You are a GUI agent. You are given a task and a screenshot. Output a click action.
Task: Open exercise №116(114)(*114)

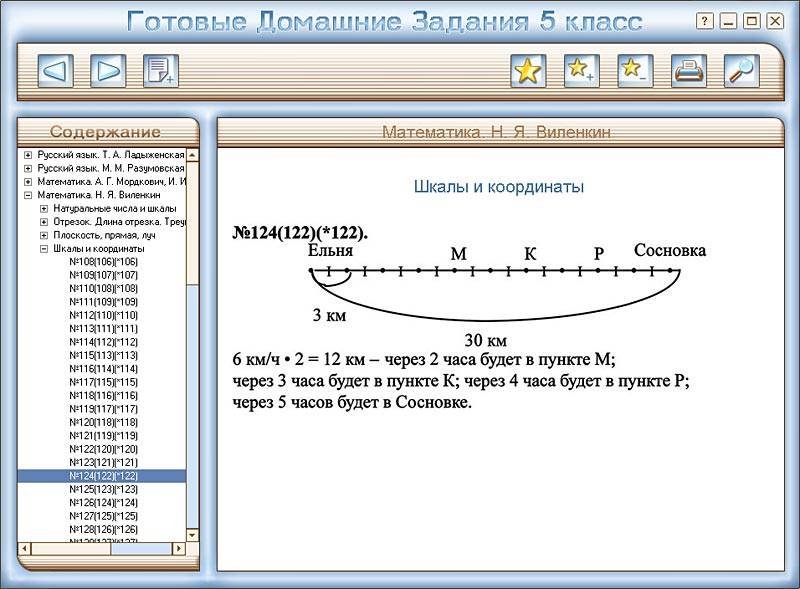pyautogui.click(x=104, y=369)
